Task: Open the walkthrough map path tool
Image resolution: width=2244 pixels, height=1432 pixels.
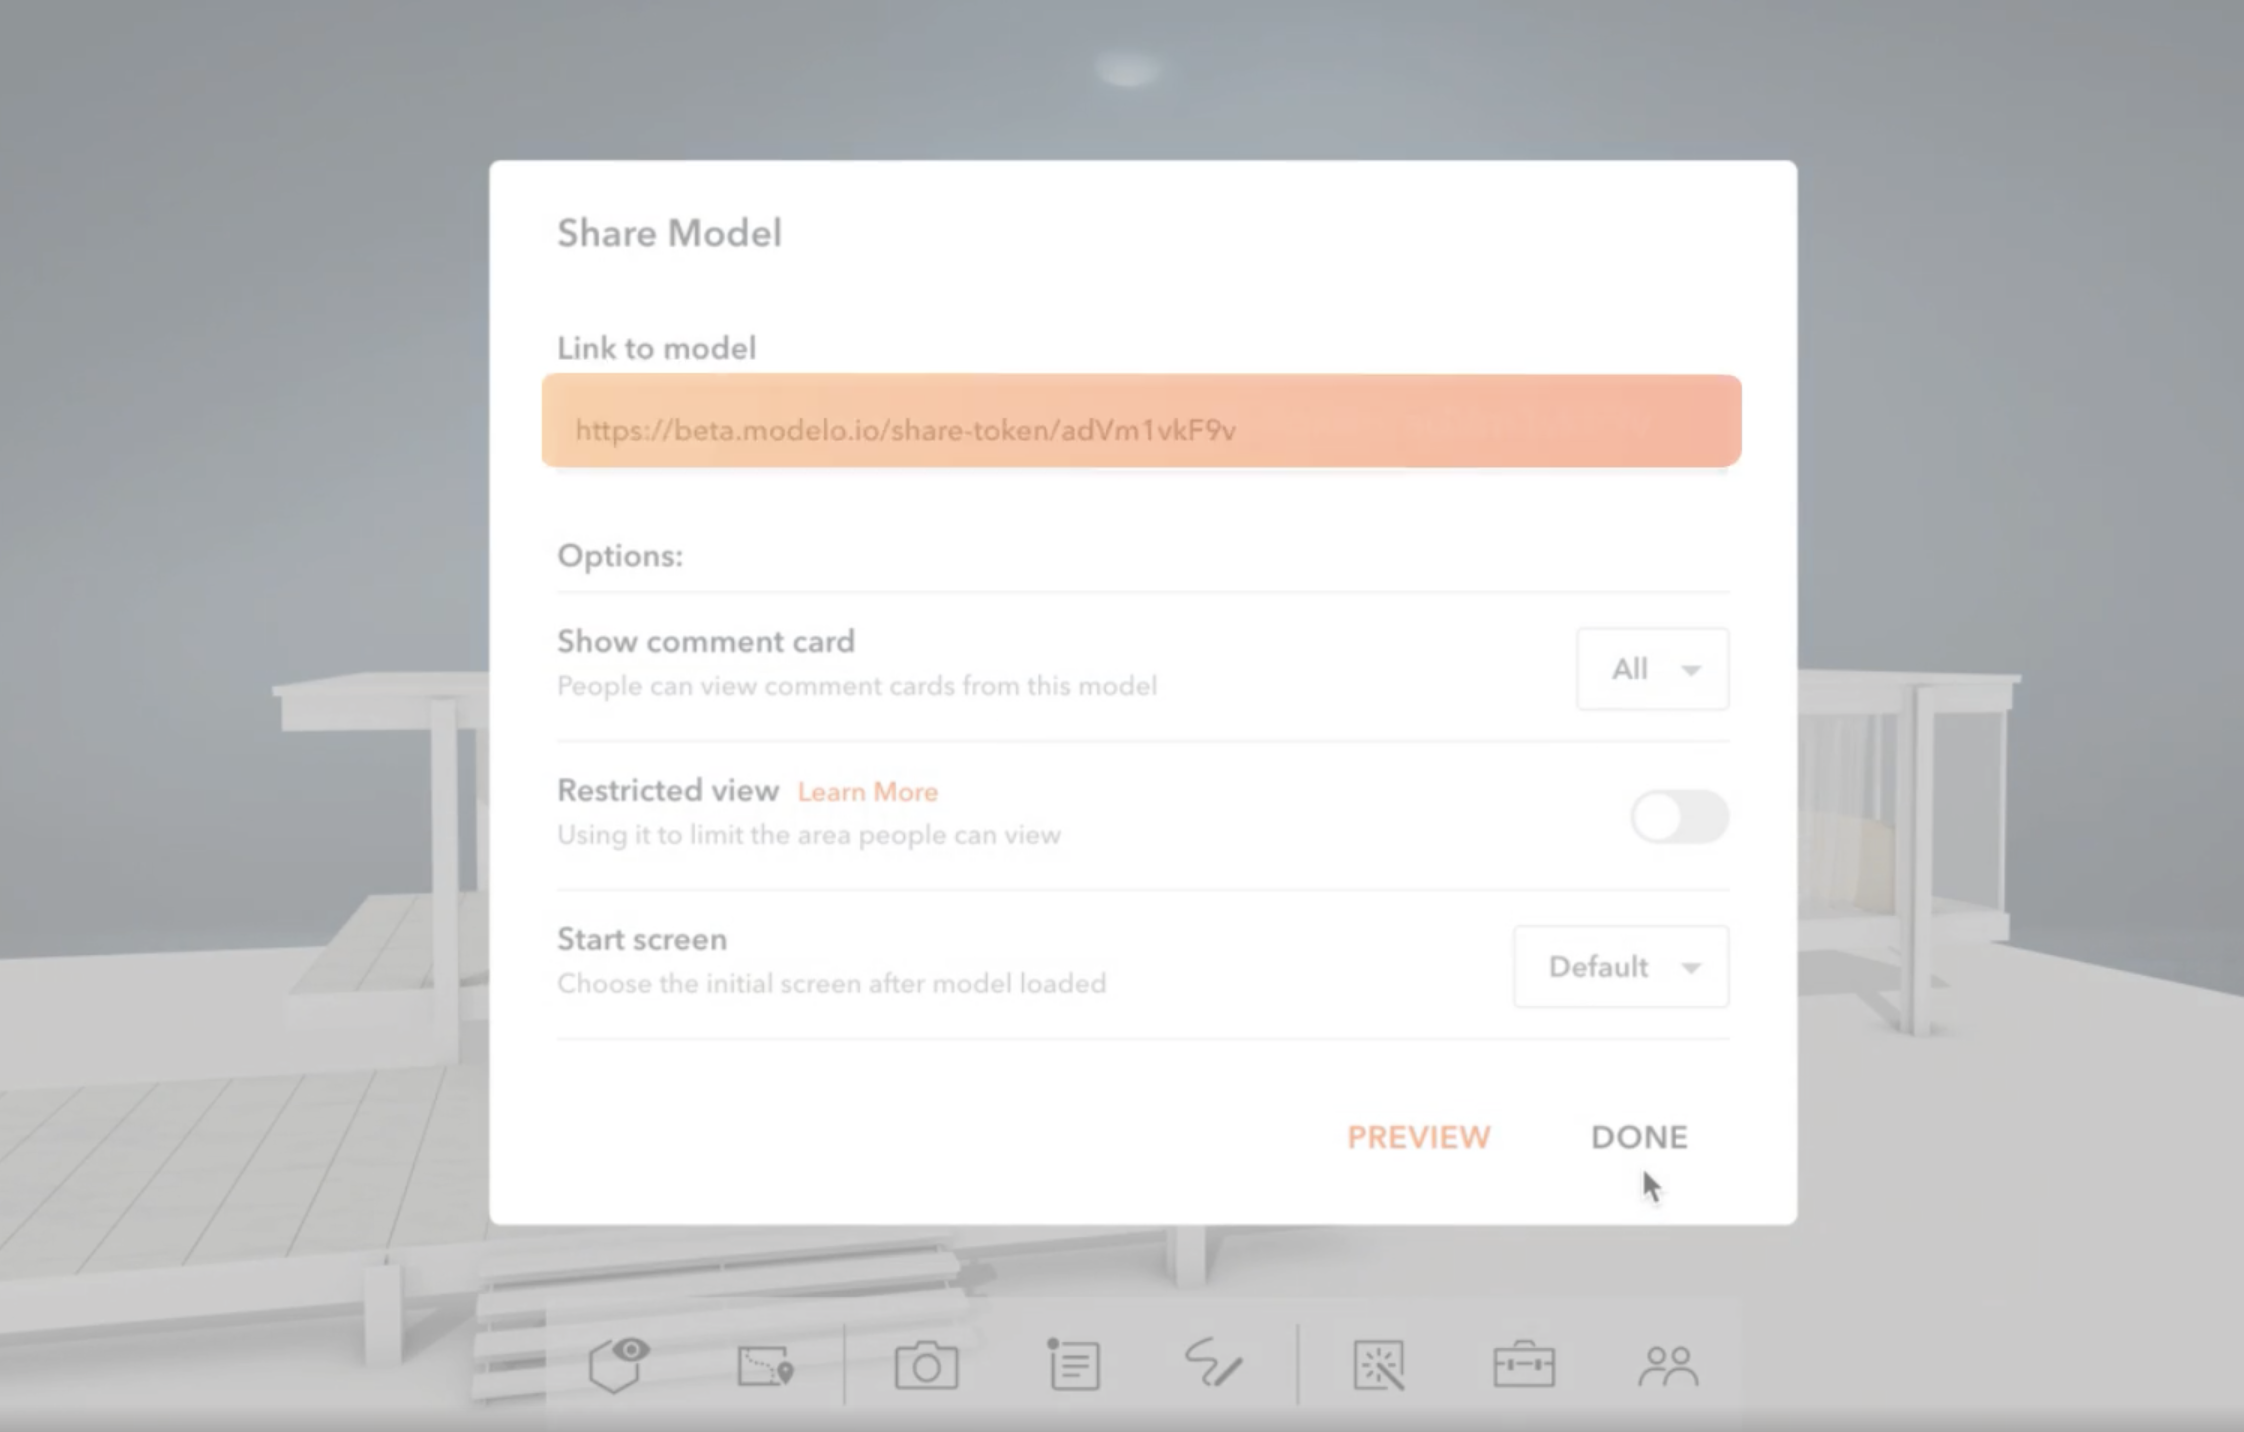Action: (765, 1366)
